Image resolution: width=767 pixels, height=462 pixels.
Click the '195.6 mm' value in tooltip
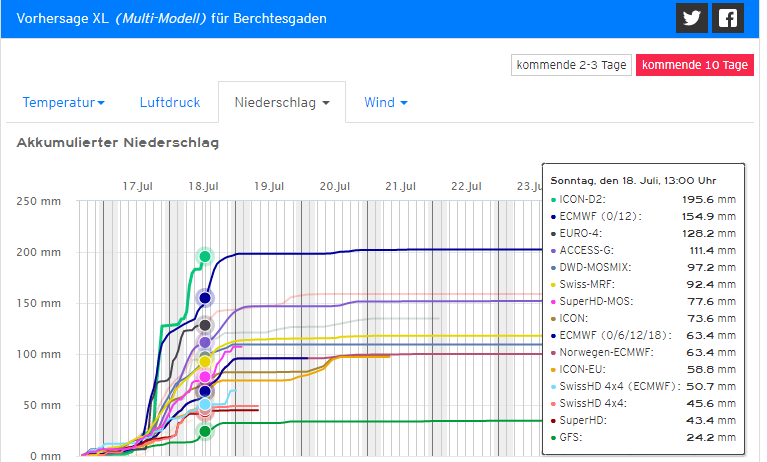click(x=709, y=199)
